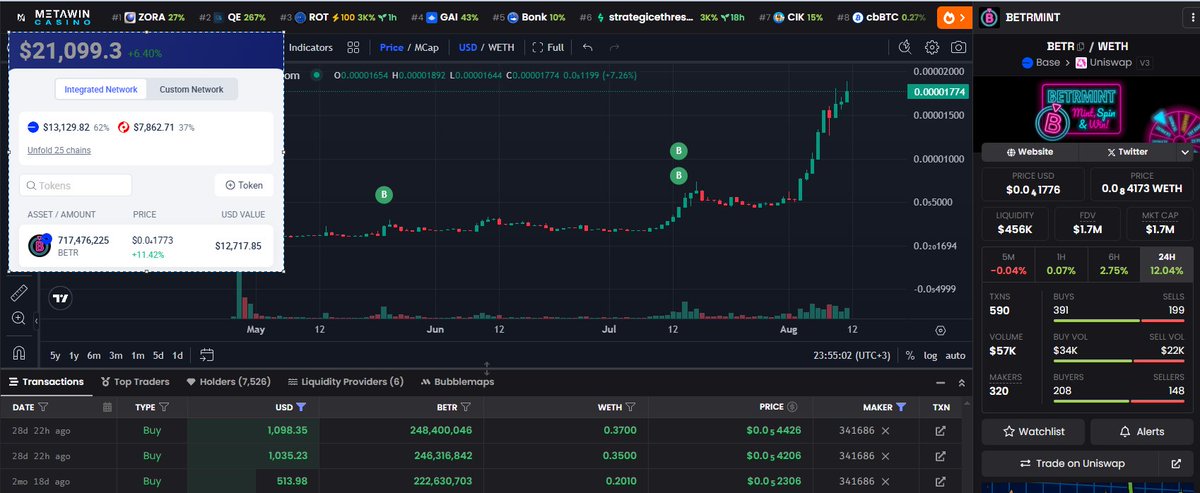Remove maker filter X in 513.98 row
Viewport: 1200px width, 493px height.
coord(885,481)
